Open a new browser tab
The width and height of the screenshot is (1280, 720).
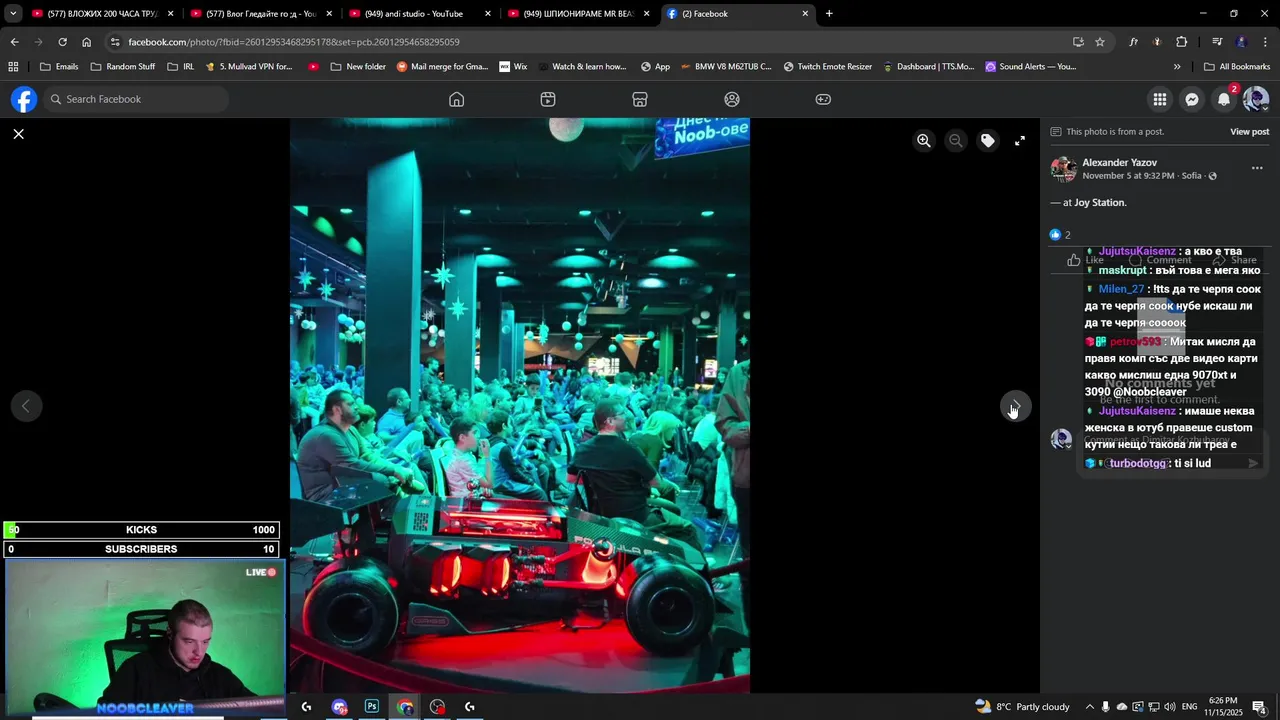pos(829,14)
